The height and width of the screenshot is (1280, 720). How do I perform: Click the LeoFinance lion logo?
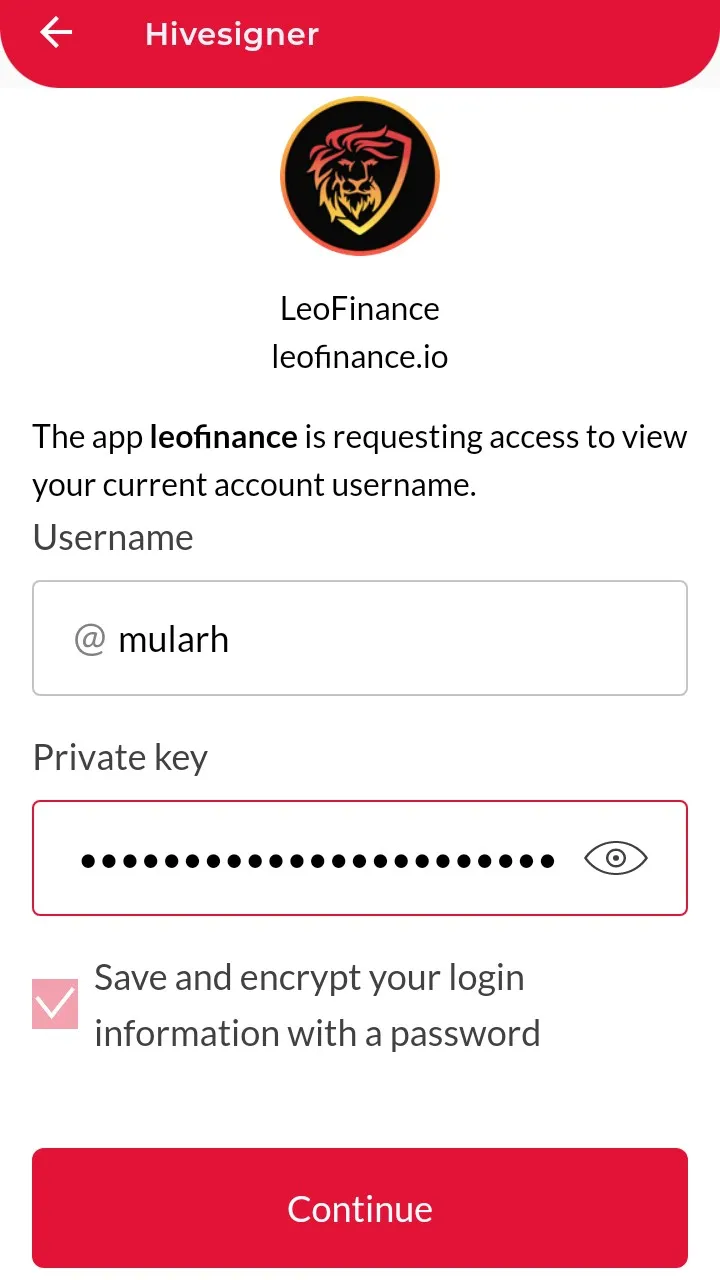(360, 177)
